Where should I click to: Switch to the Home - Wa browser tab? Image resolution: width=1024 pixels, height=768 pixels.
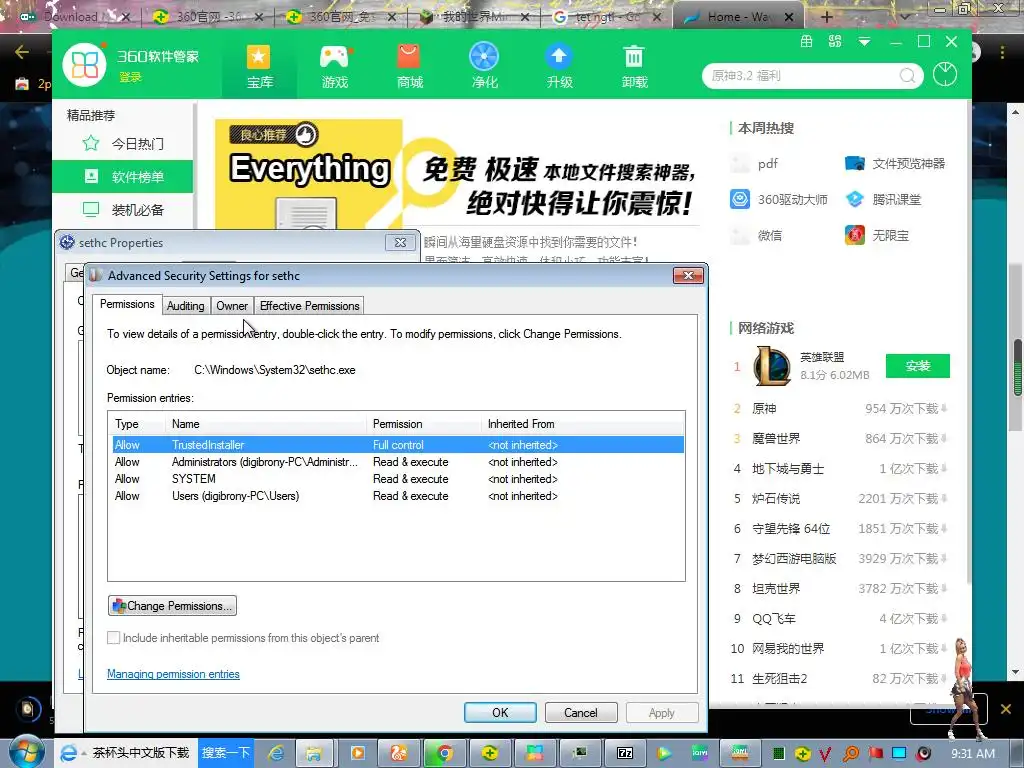coord(737,17)
